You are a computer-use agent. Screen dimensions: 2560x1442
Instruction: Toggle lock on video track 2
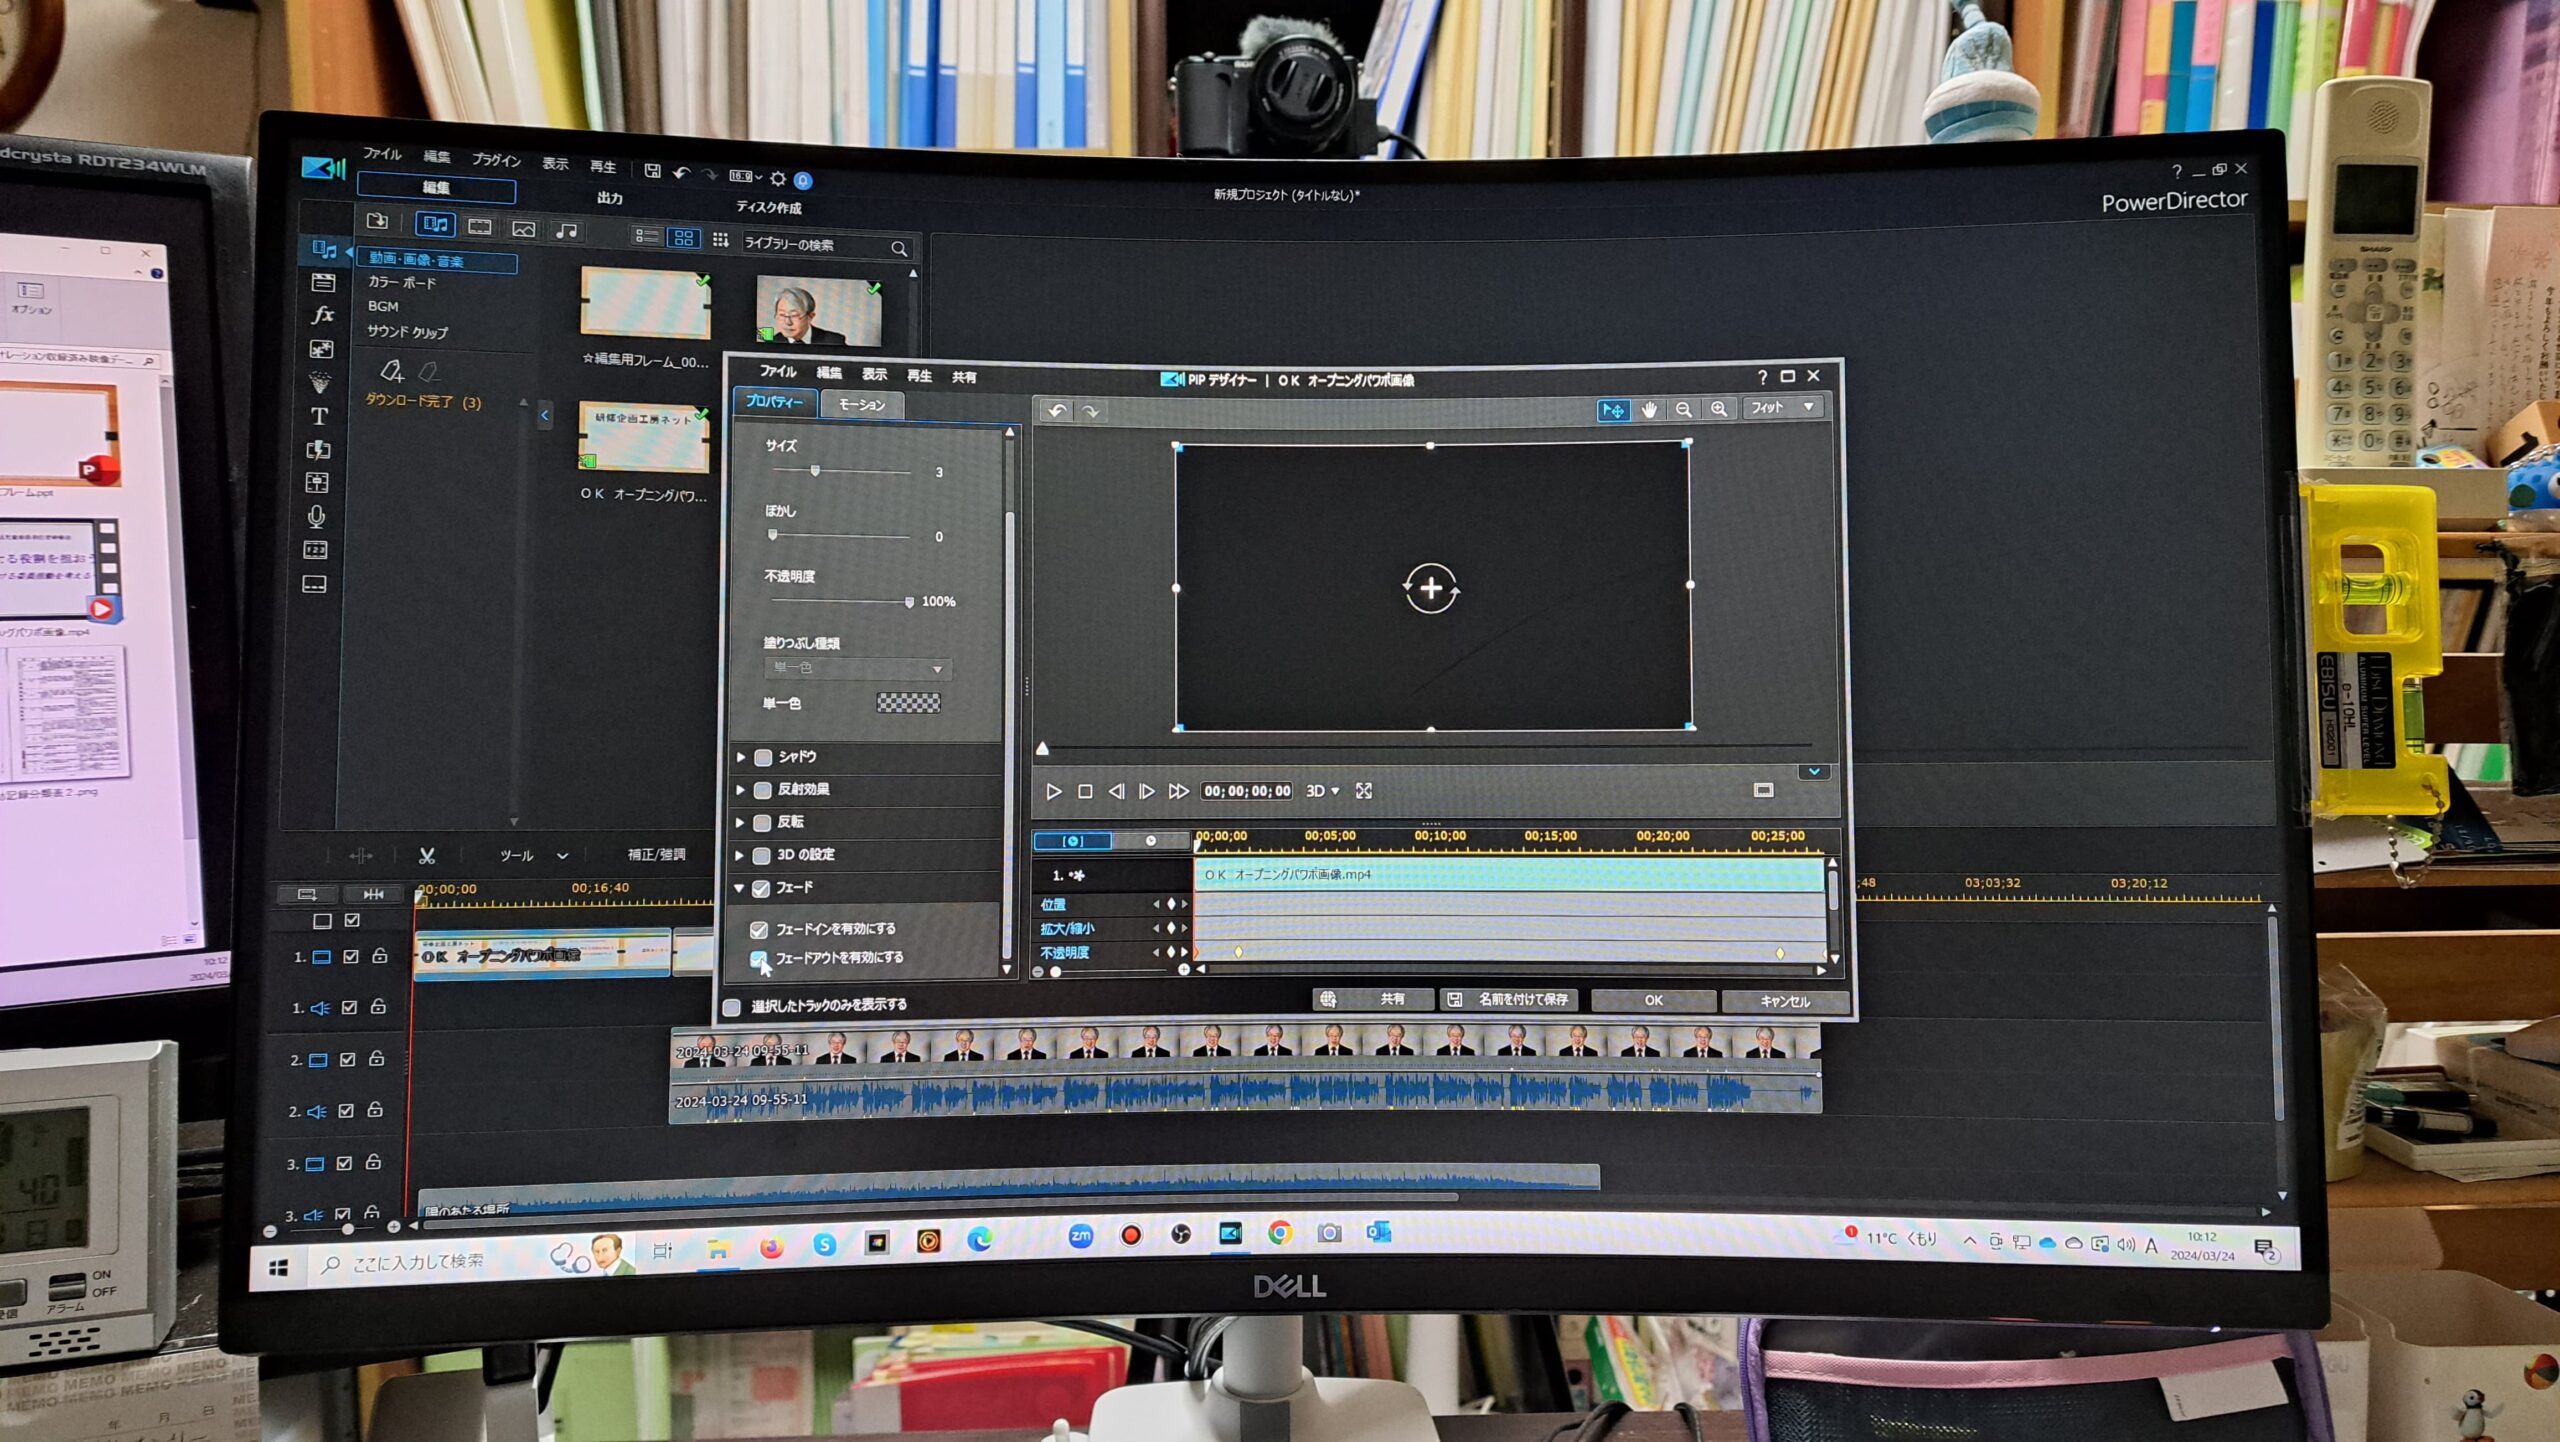[x=377, y=1058]
